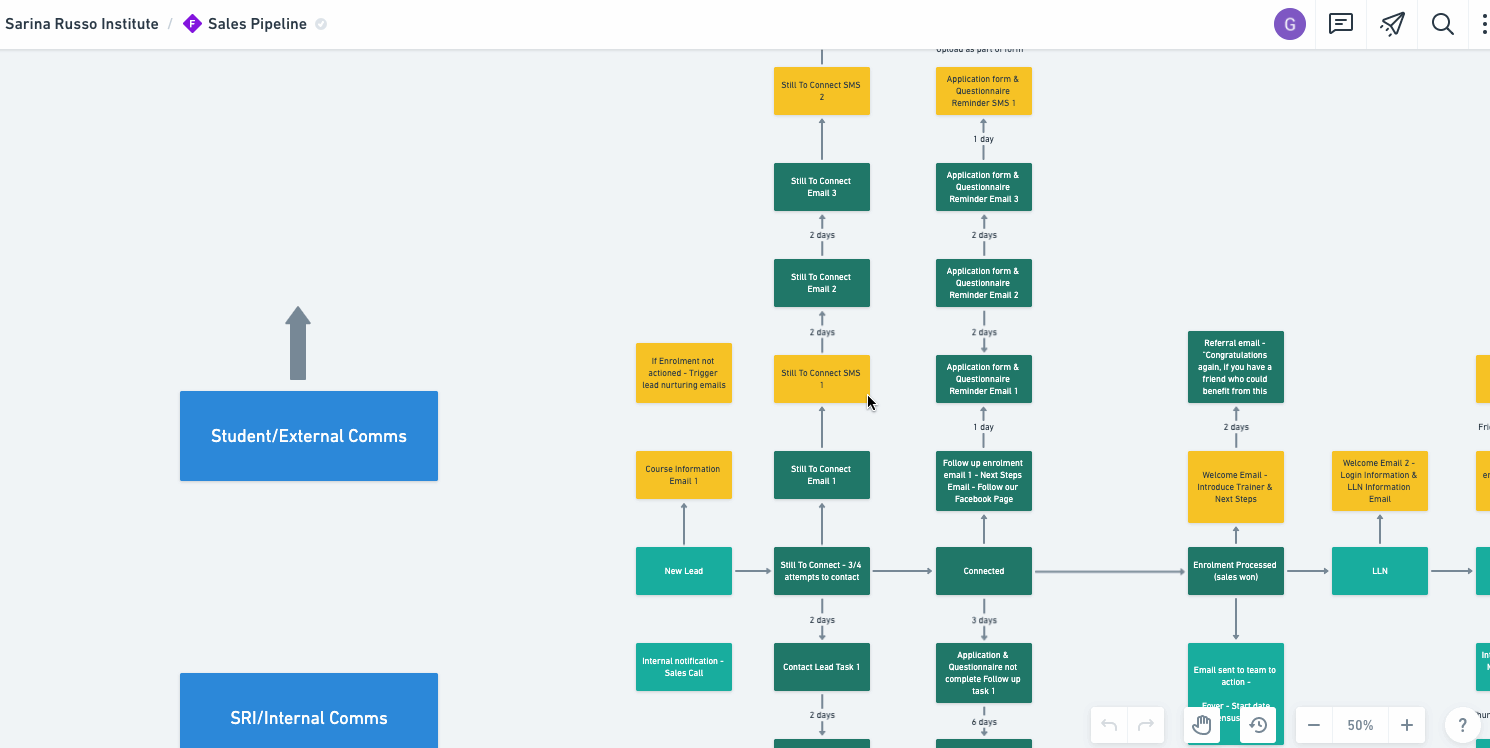Zoom in with the plus button
1490x748 pixels.
(1407, 725)
